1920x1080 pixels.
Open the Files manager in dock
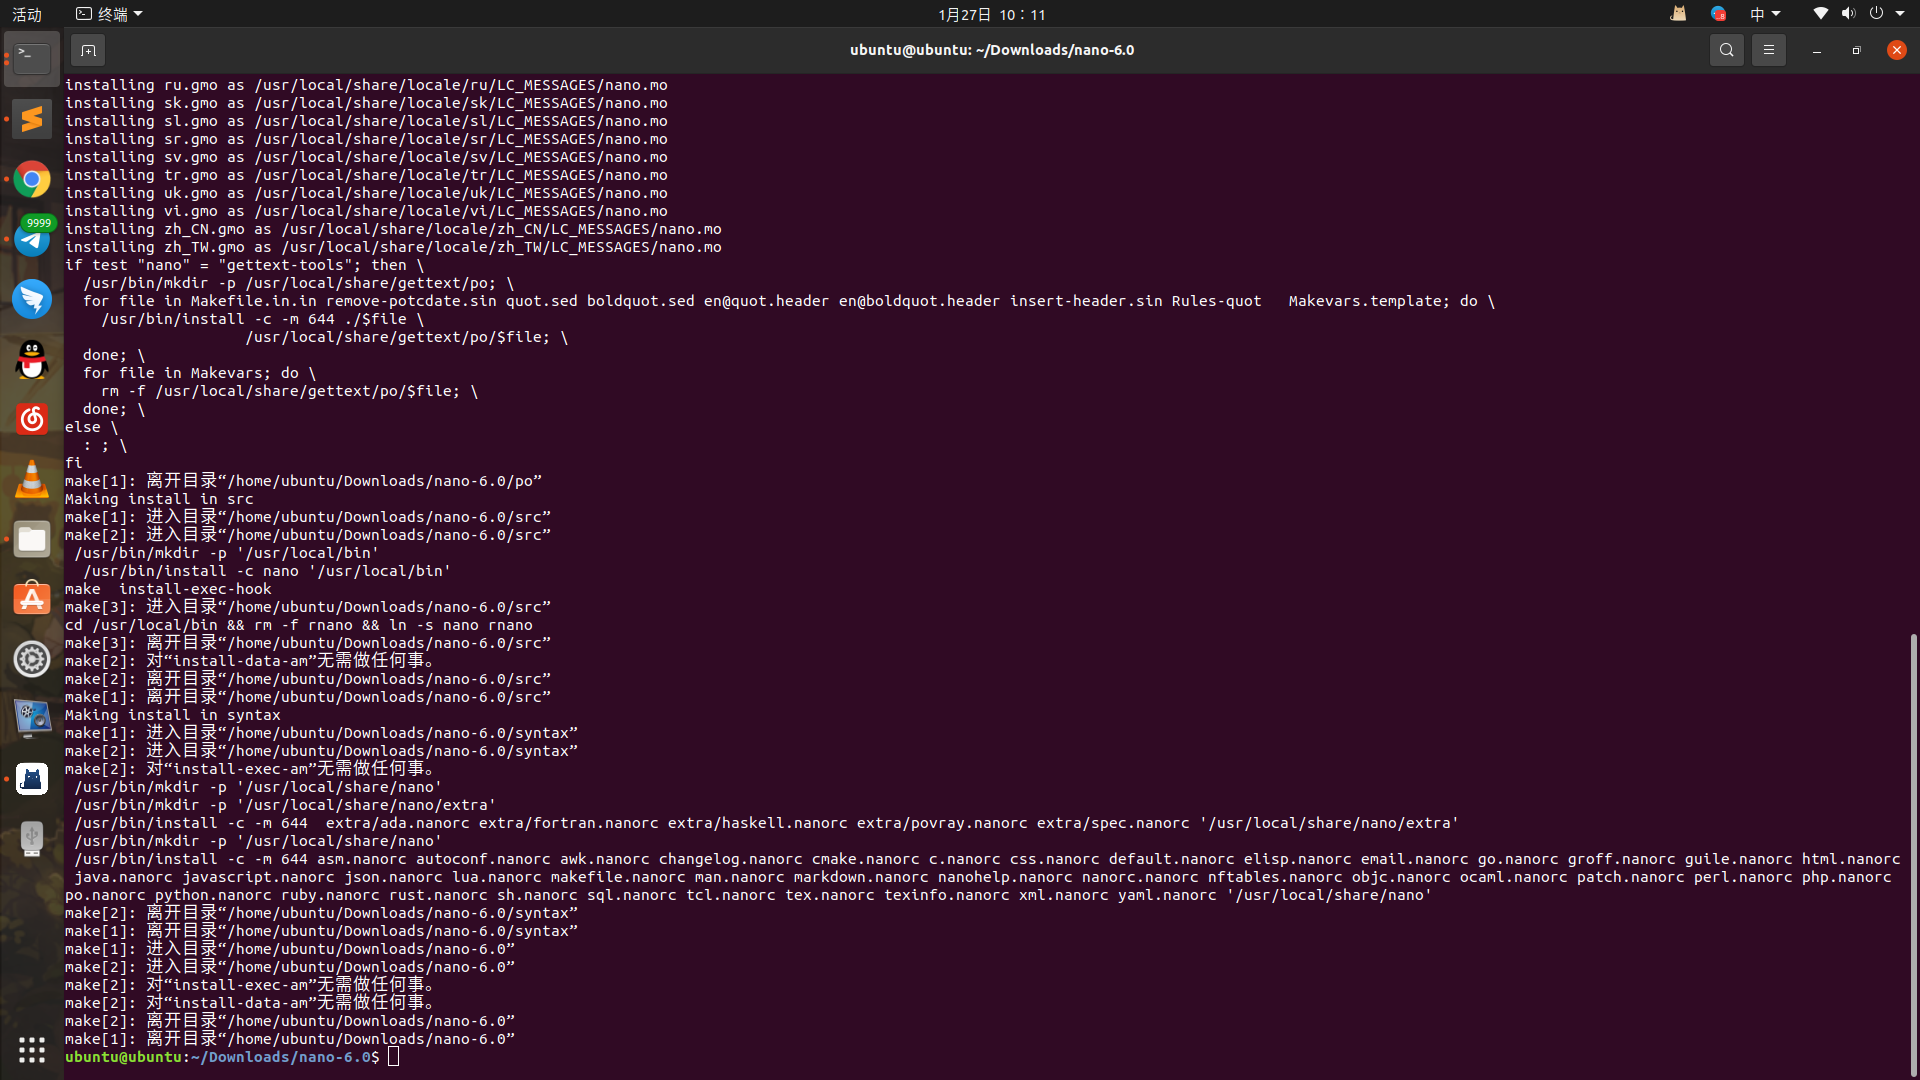[x=32, y=540]
